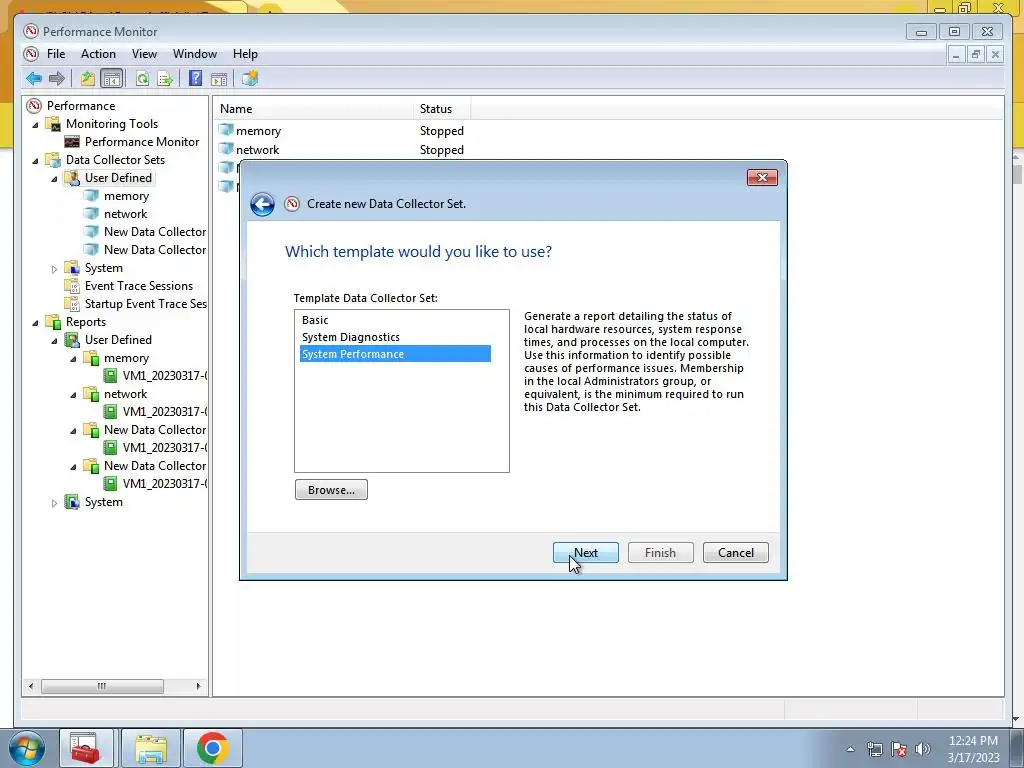Click the Reports folder icon in the tree
This screenshot has width=1024, height=768.
pyautogui.click(x=54, y=321)
